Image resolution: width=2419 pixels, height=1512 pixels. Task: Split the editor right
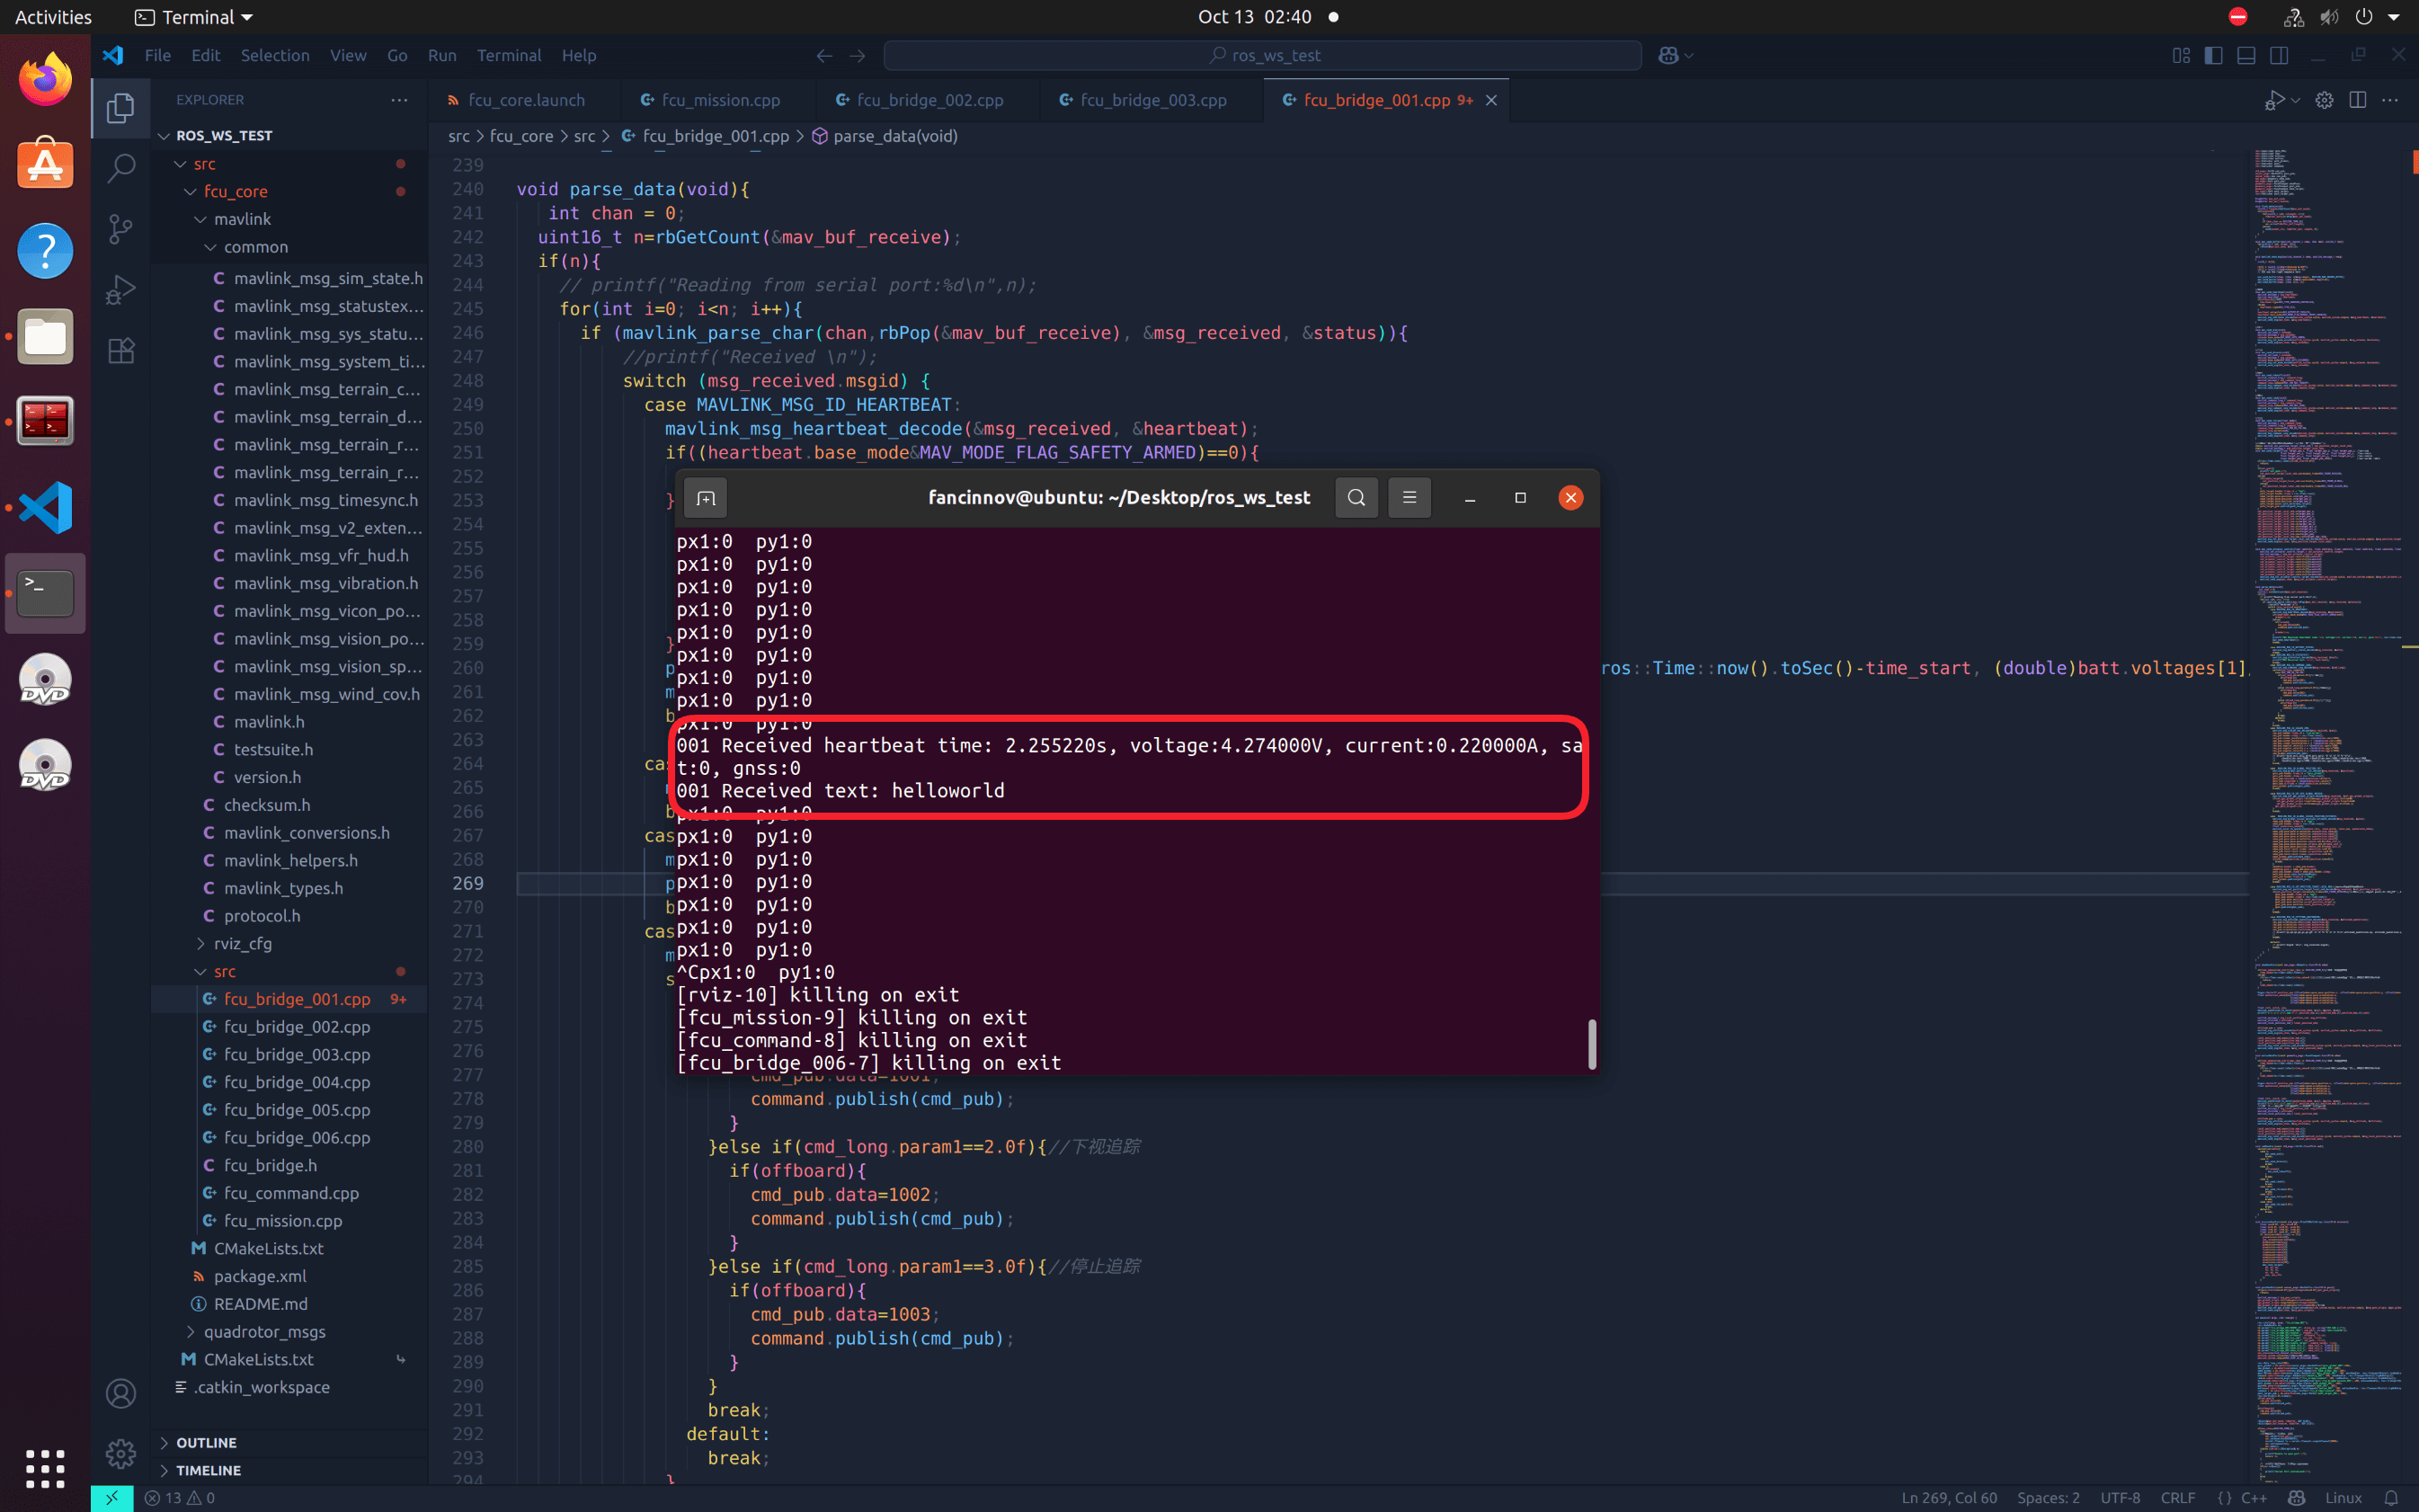pyautogui.click(x=2357, y=100)
